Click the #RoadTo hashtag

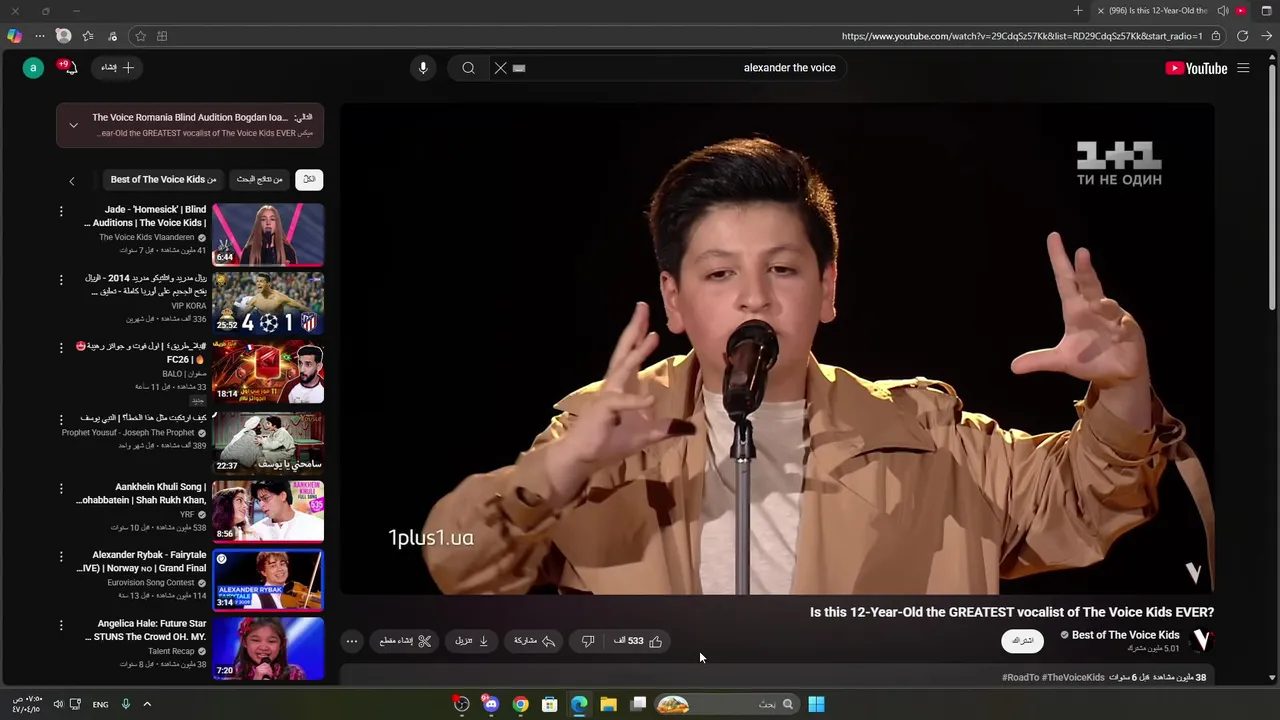pos(1024,677)
